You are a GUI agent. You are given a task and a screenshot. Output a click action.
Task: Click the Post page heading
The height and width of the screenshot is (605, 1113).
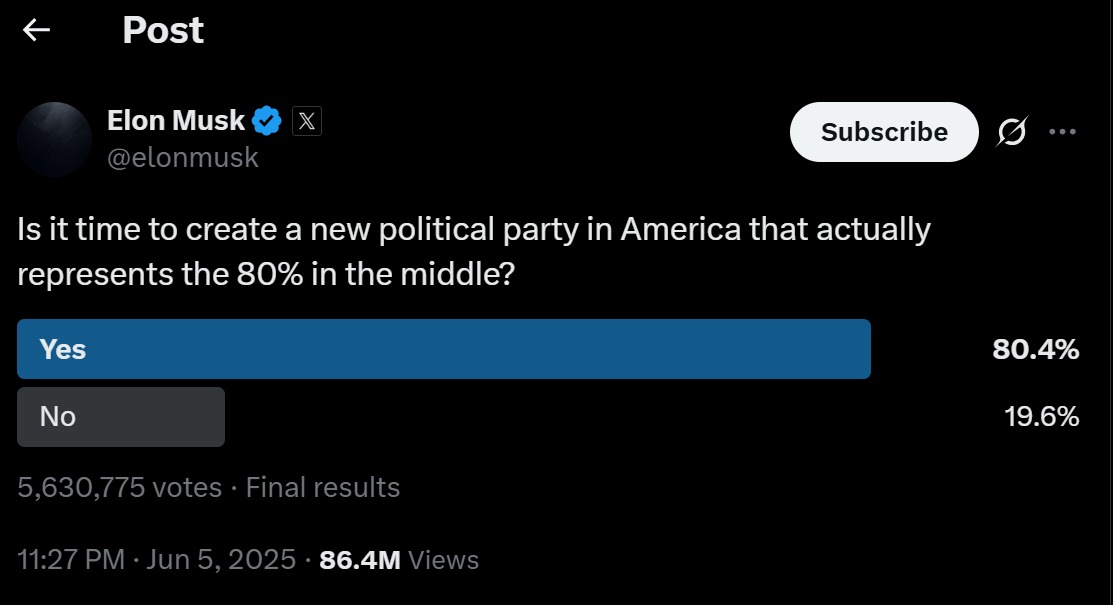[162, 30]
